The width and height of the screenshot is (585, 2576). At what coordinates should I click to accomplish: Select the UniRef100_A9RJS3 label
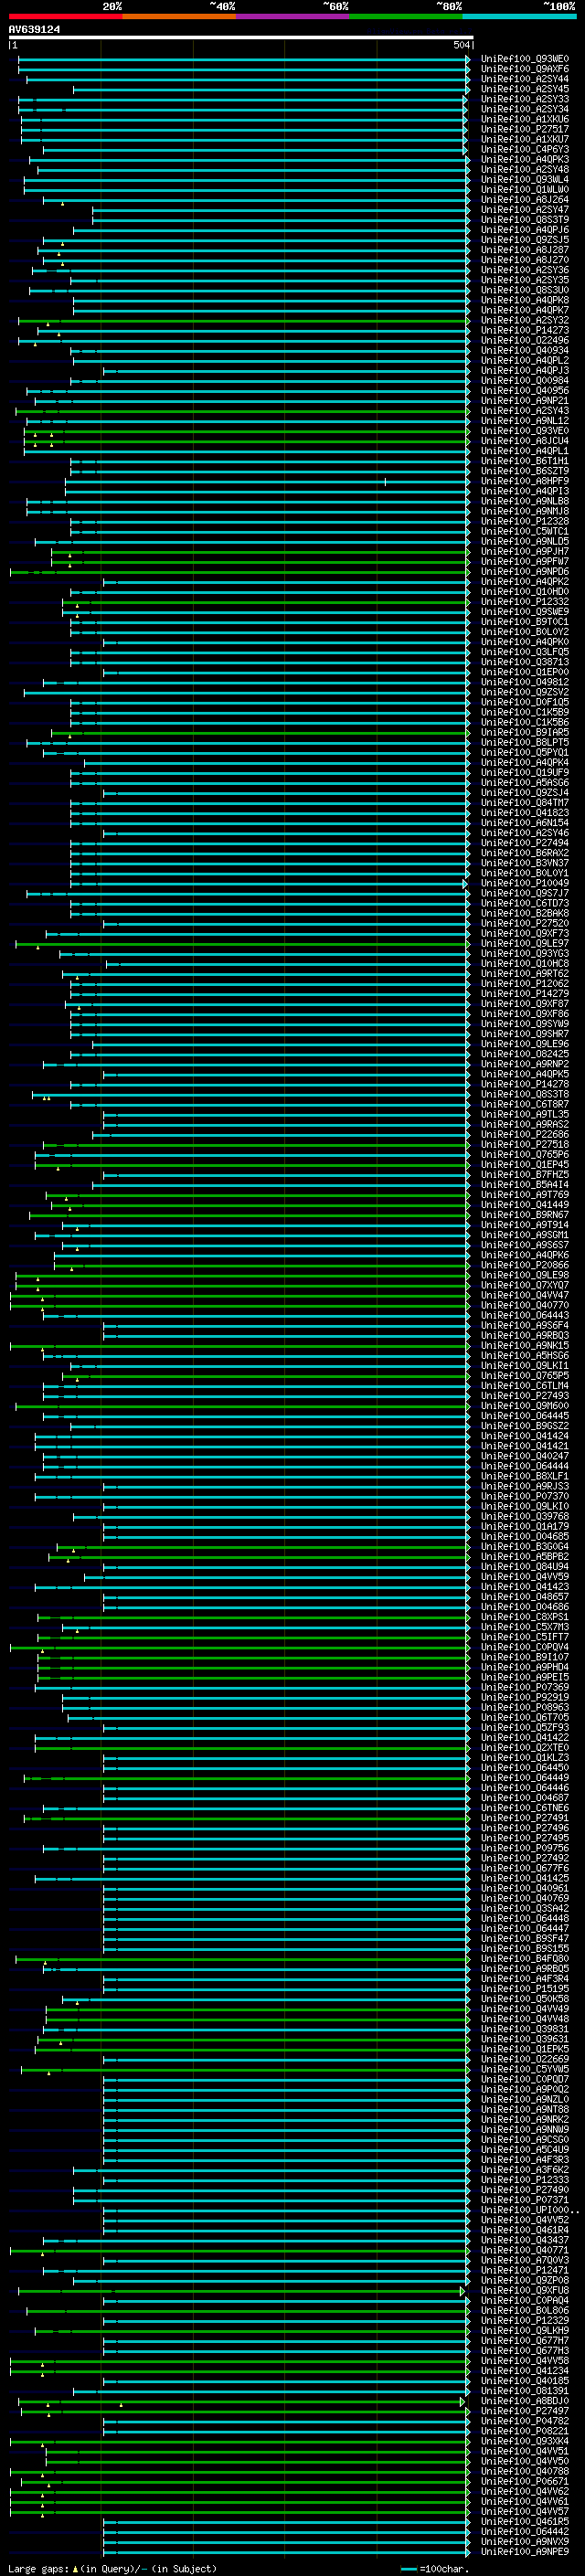[525, 1486]
